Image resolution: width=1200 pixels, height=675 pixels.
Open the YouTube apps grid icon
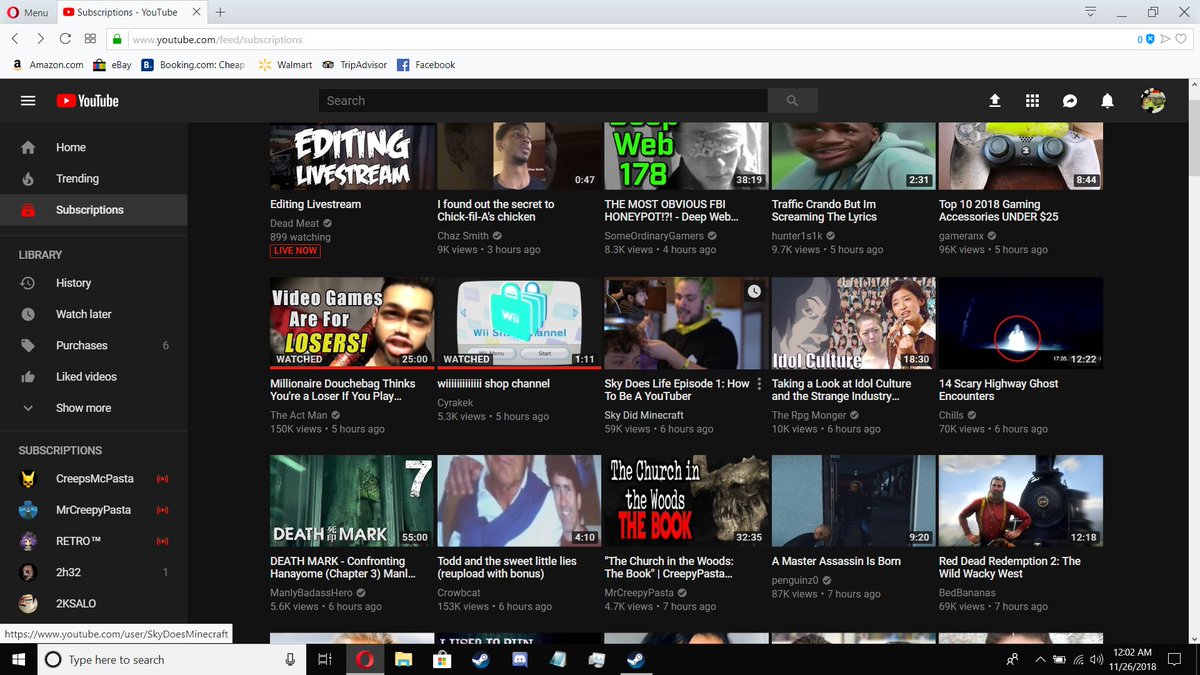[x=1033, y=101]
